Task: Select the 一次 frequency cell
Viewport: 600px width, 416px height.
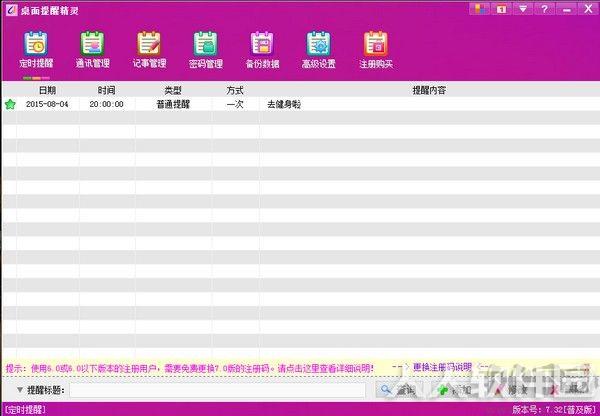Action: point(235,104)
